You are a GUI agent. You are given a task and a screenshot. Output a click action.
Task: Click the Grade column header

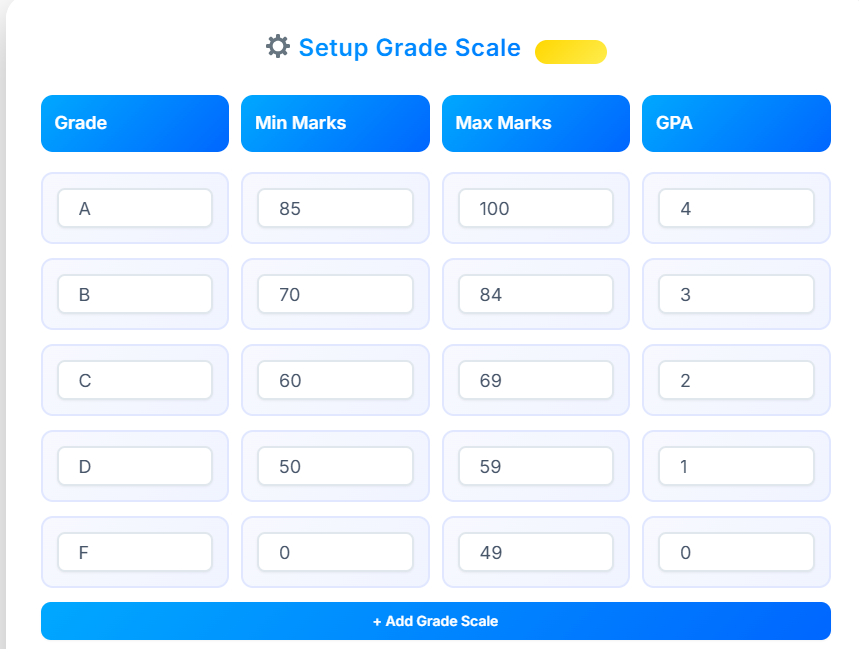click(134, 123)
